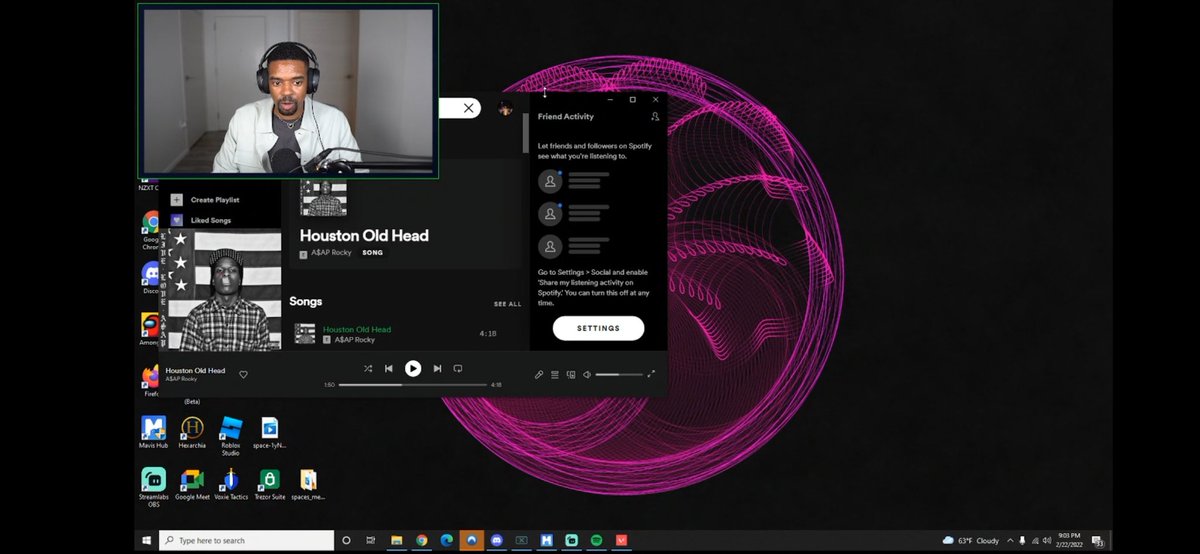
Task: Switch to Streamlabs on the taskbar
Action: tap(571, 540)
